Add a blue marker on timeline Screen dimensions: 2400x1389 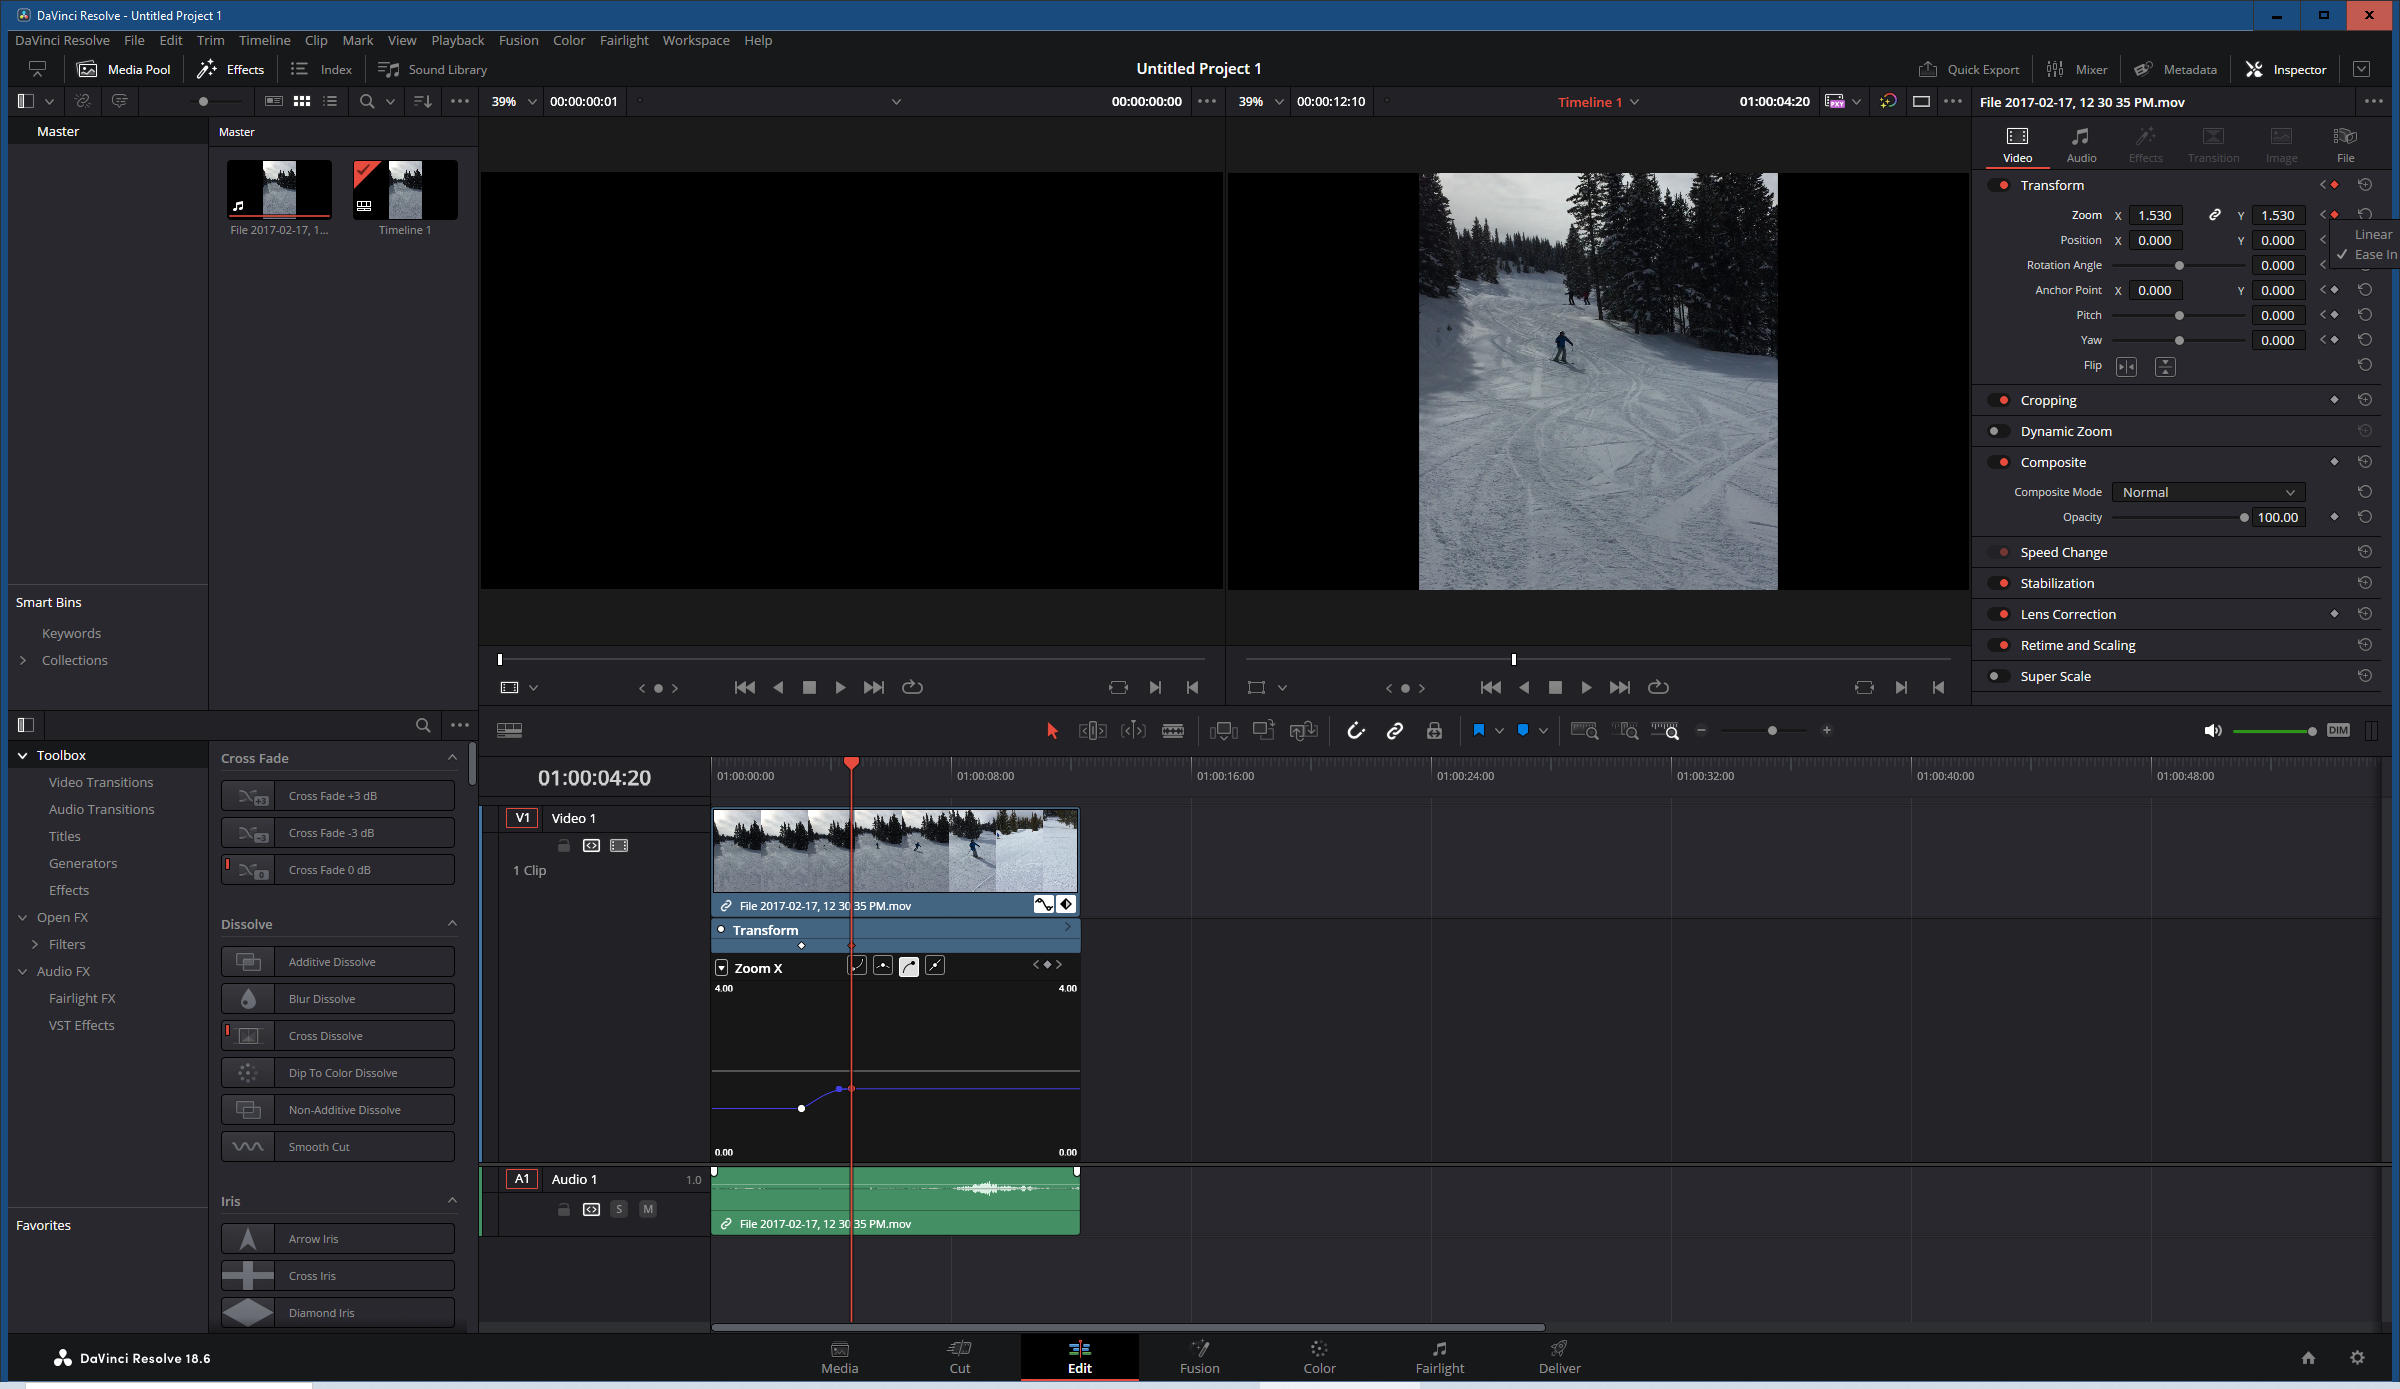click(1522, 731)
